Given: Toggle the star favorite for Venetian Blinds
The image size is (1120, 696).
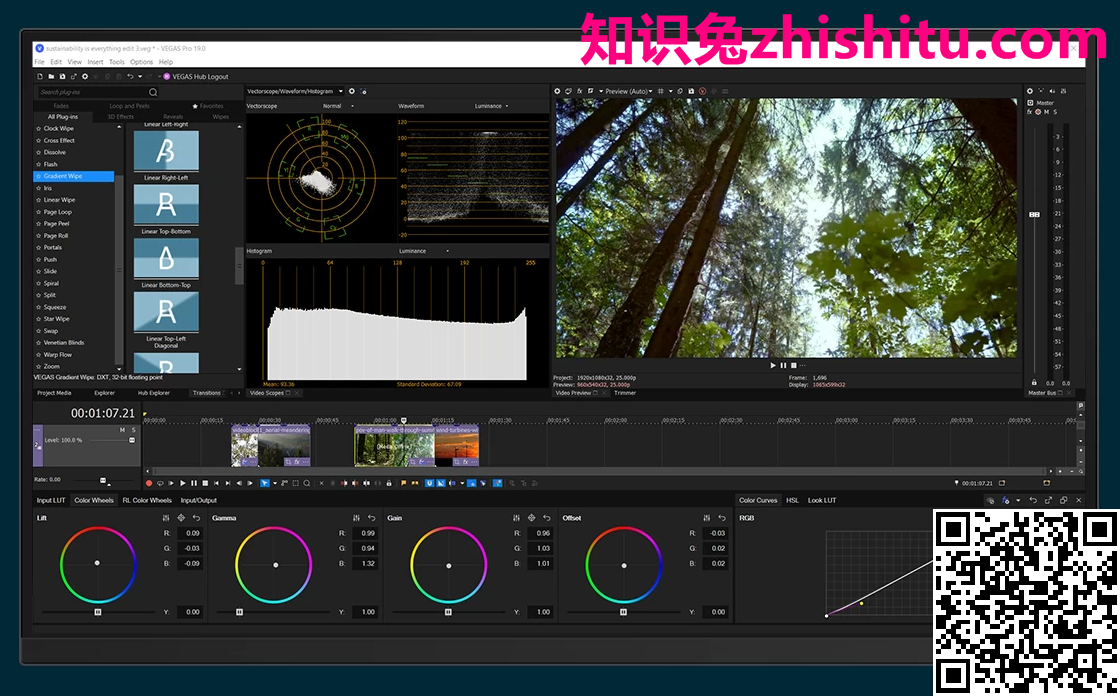Looking at the screenshot, I should coord(39,343).
